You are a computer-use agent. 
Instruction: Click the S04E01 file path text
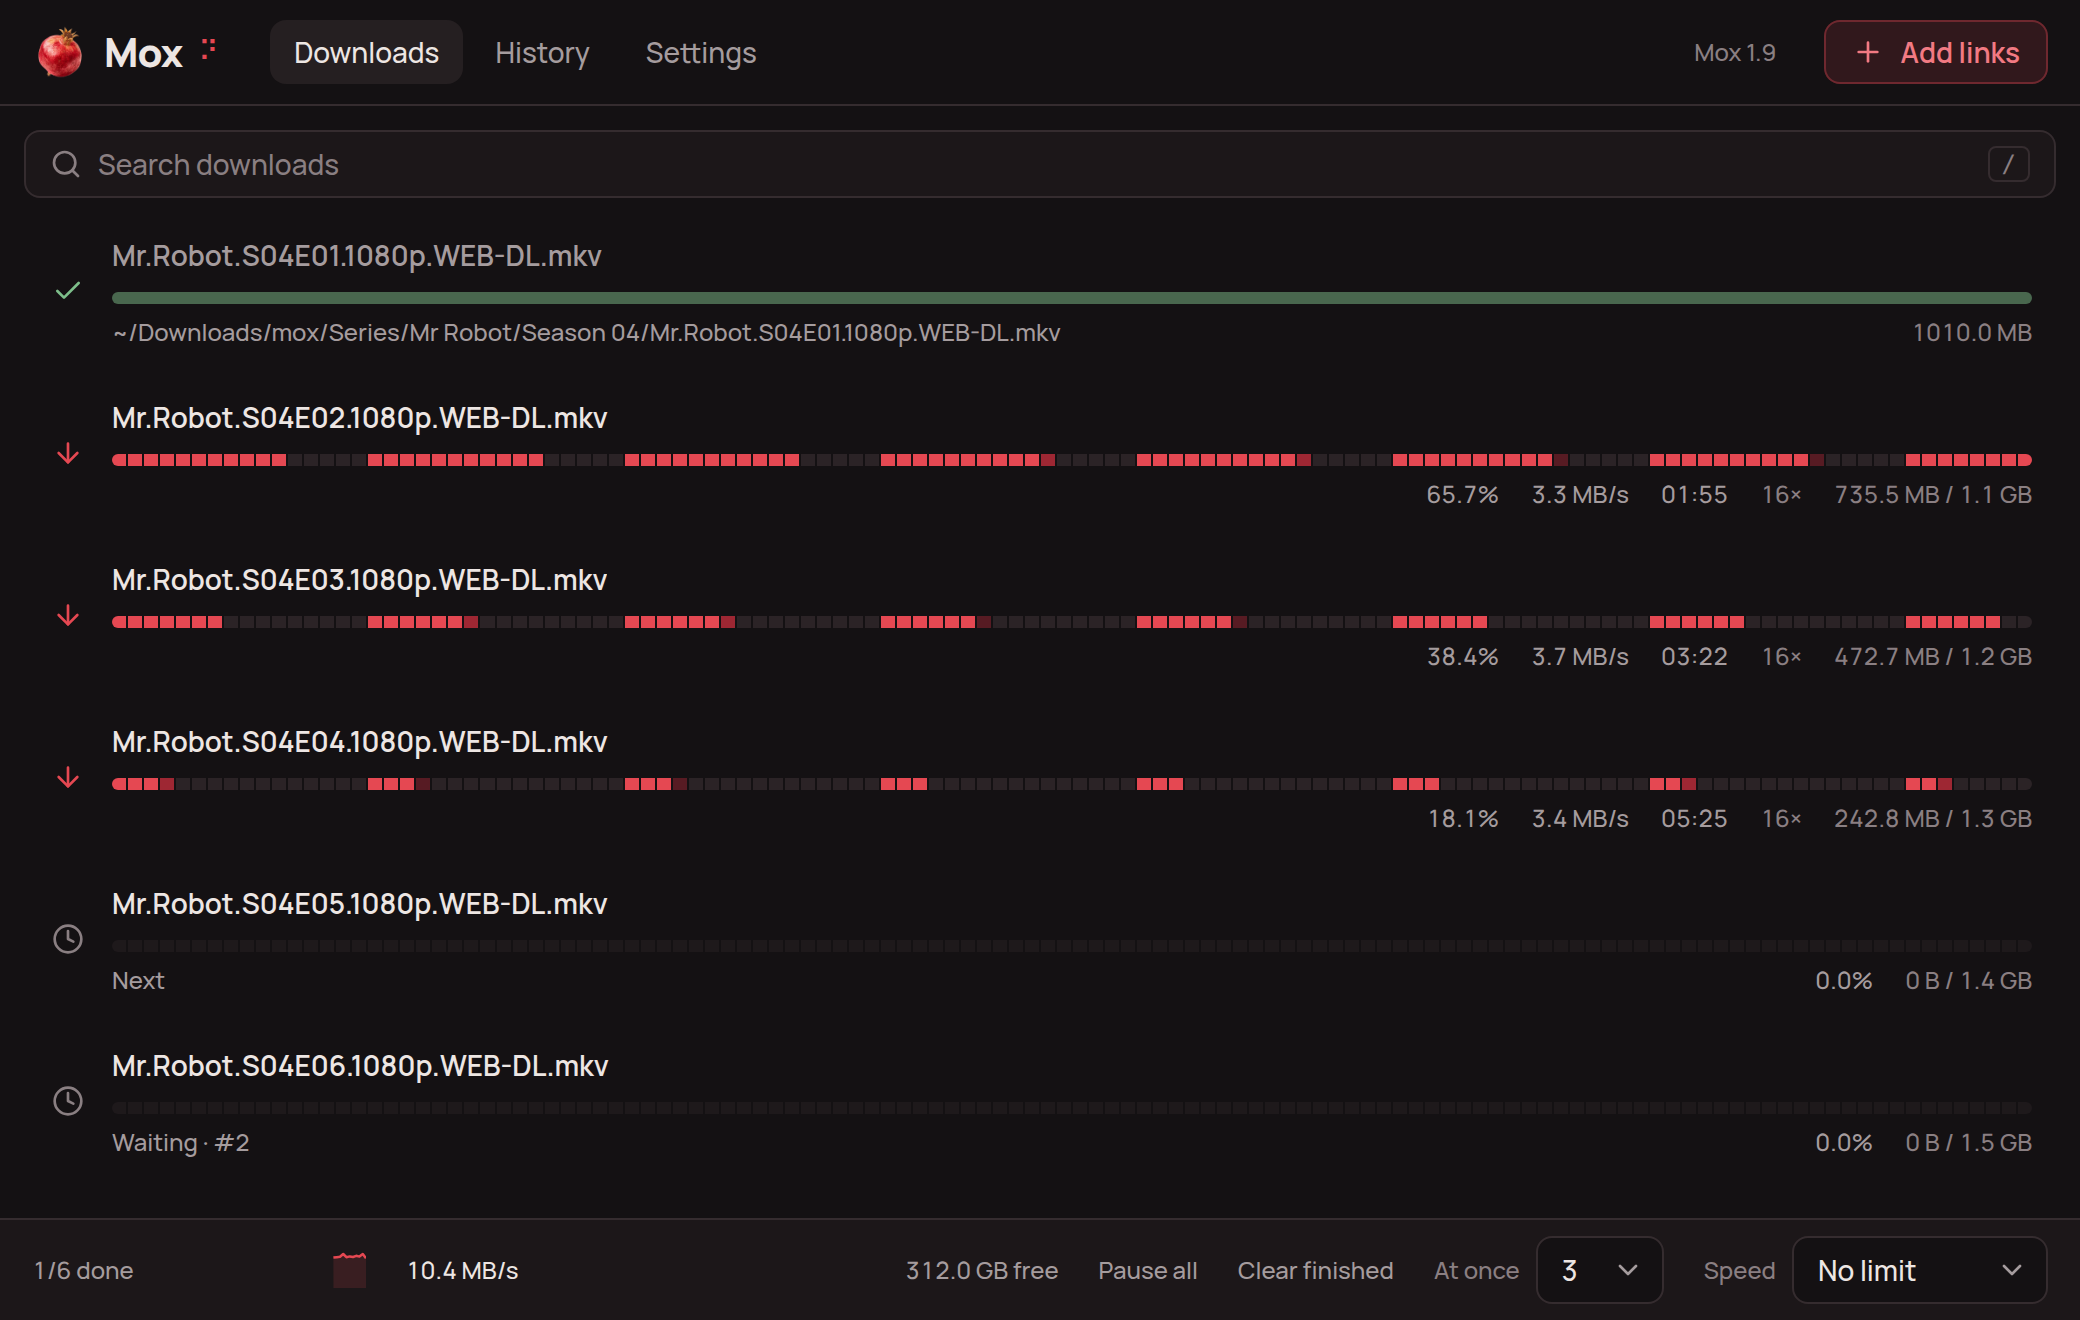[x=586, y=333]
